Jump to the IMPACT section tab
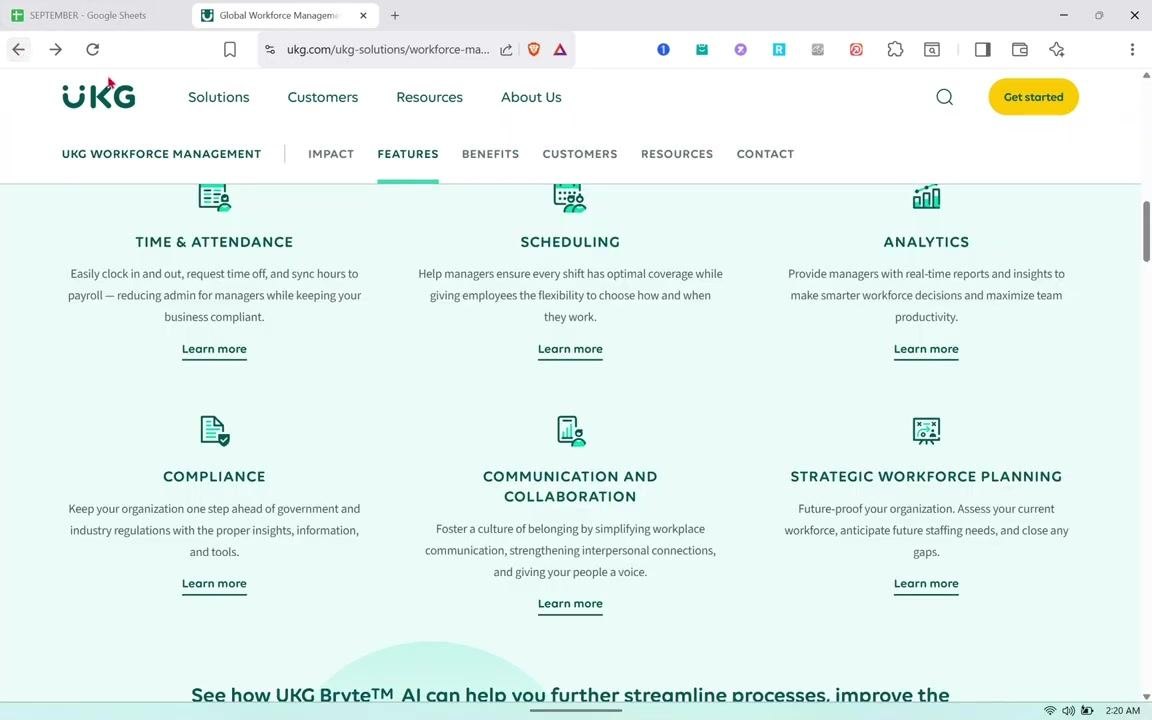The image size is (1152, 720). 331,154
